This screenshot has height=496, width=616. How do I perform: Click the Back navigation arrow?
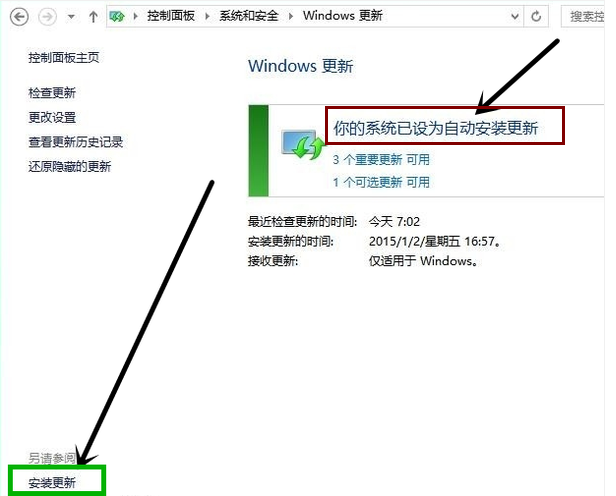pyautogui.click(x=21, y=17)
